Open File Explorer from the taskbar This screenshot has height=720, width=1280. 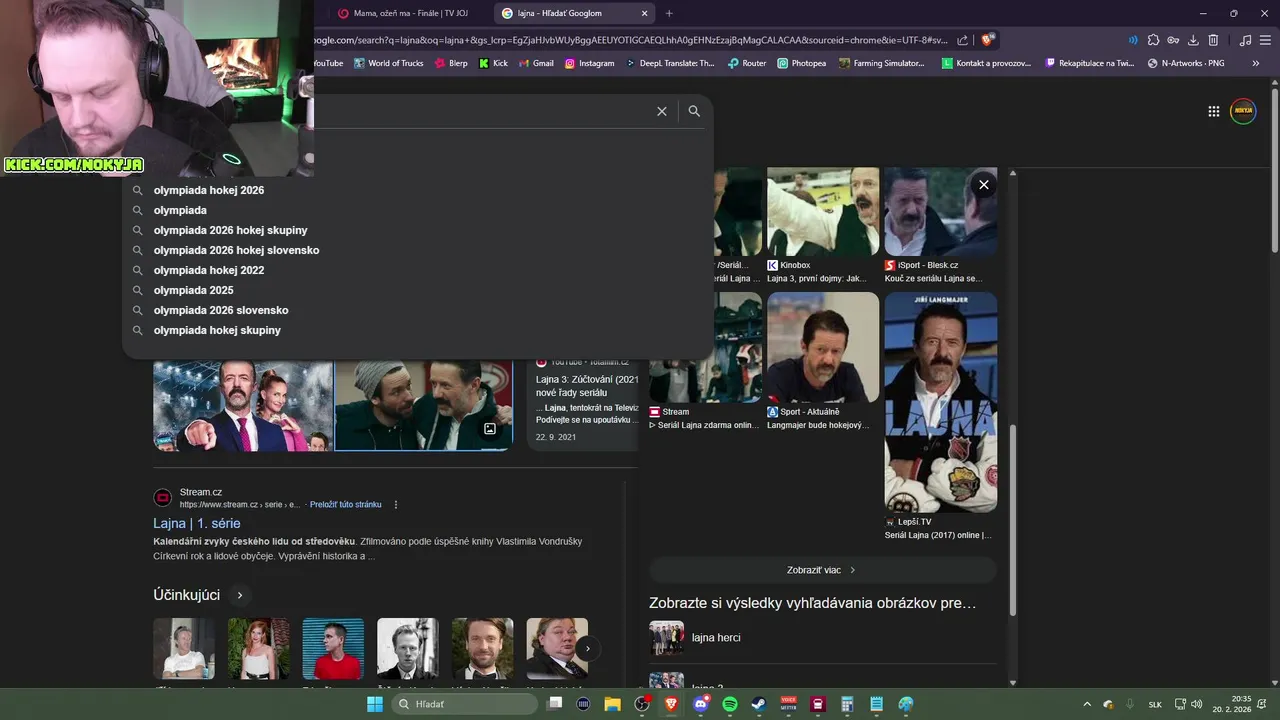click(x=612, y=704)
